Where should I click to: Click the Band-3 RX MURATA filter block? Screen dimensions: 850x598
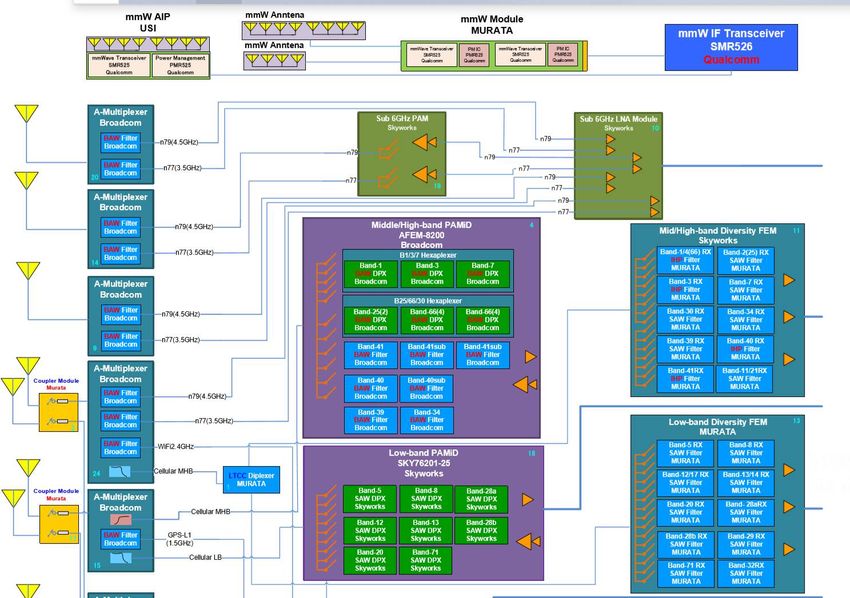(x=686, y=290)
